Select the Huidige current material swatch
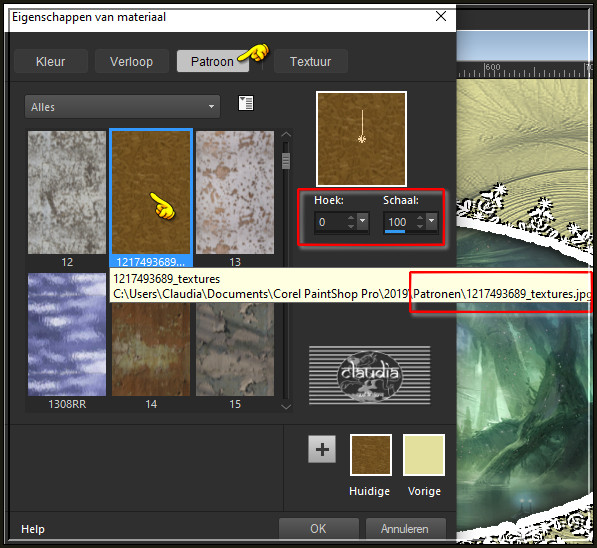 [x=371, y=455]
